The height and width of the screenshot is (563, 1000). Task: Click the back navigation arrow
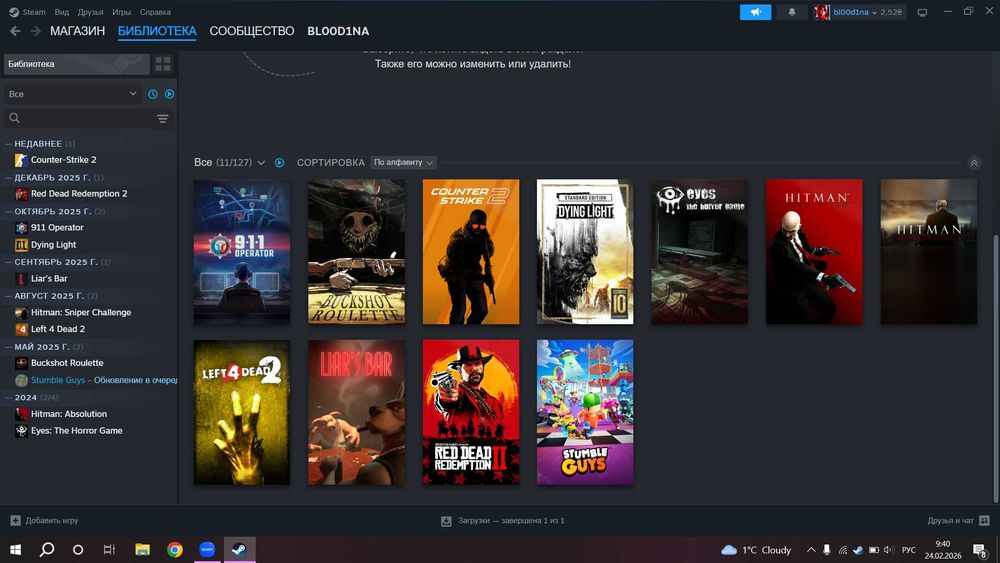tap(15, 31)
